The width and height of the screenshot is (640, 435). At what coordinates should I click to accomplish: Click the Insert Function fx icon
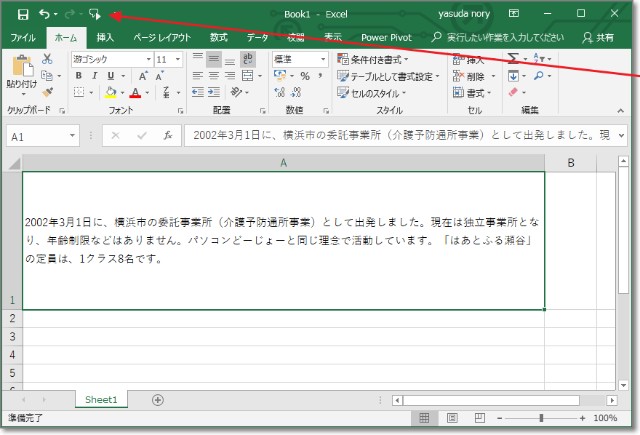[x=168, y=135]
